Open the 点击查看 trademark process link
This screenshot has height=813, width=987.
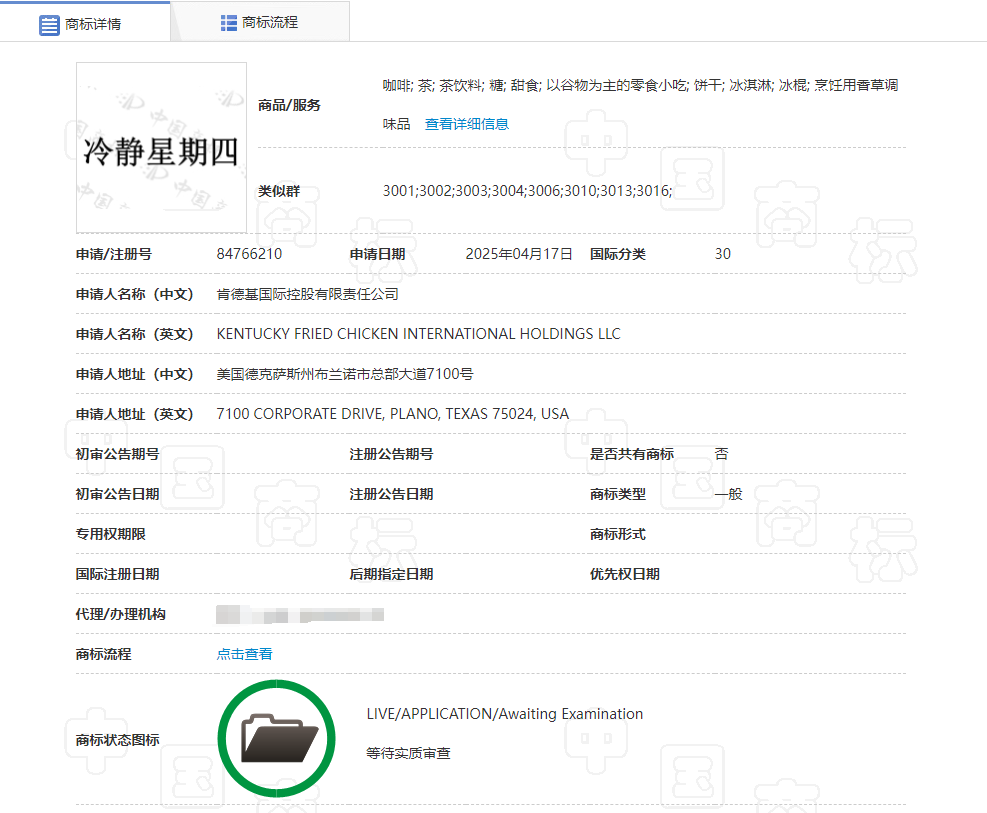pos(244,654)
